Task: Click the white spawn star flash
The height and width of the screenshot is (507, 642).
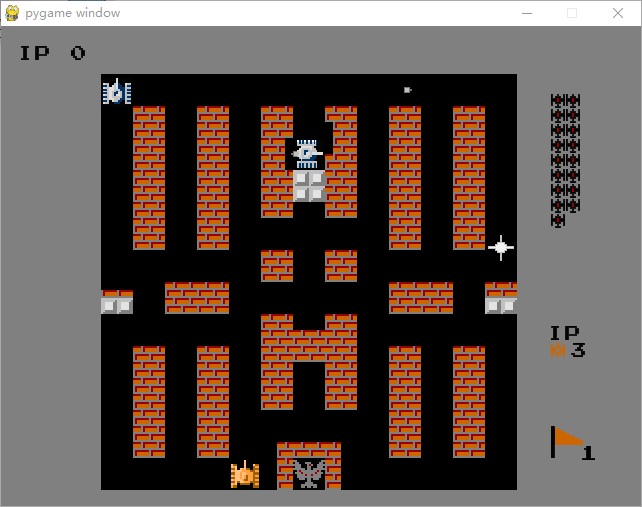Action: [x=501, y=247]
